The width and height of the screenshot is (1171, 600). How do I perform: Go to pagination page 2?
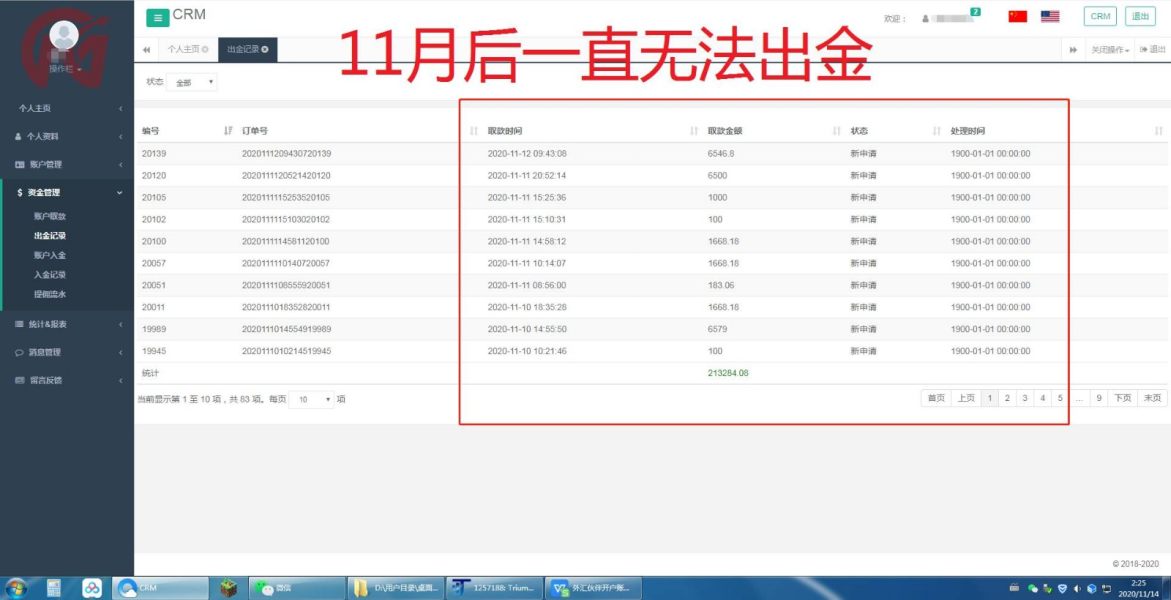pyautogui.click(x=1007, y=398)
